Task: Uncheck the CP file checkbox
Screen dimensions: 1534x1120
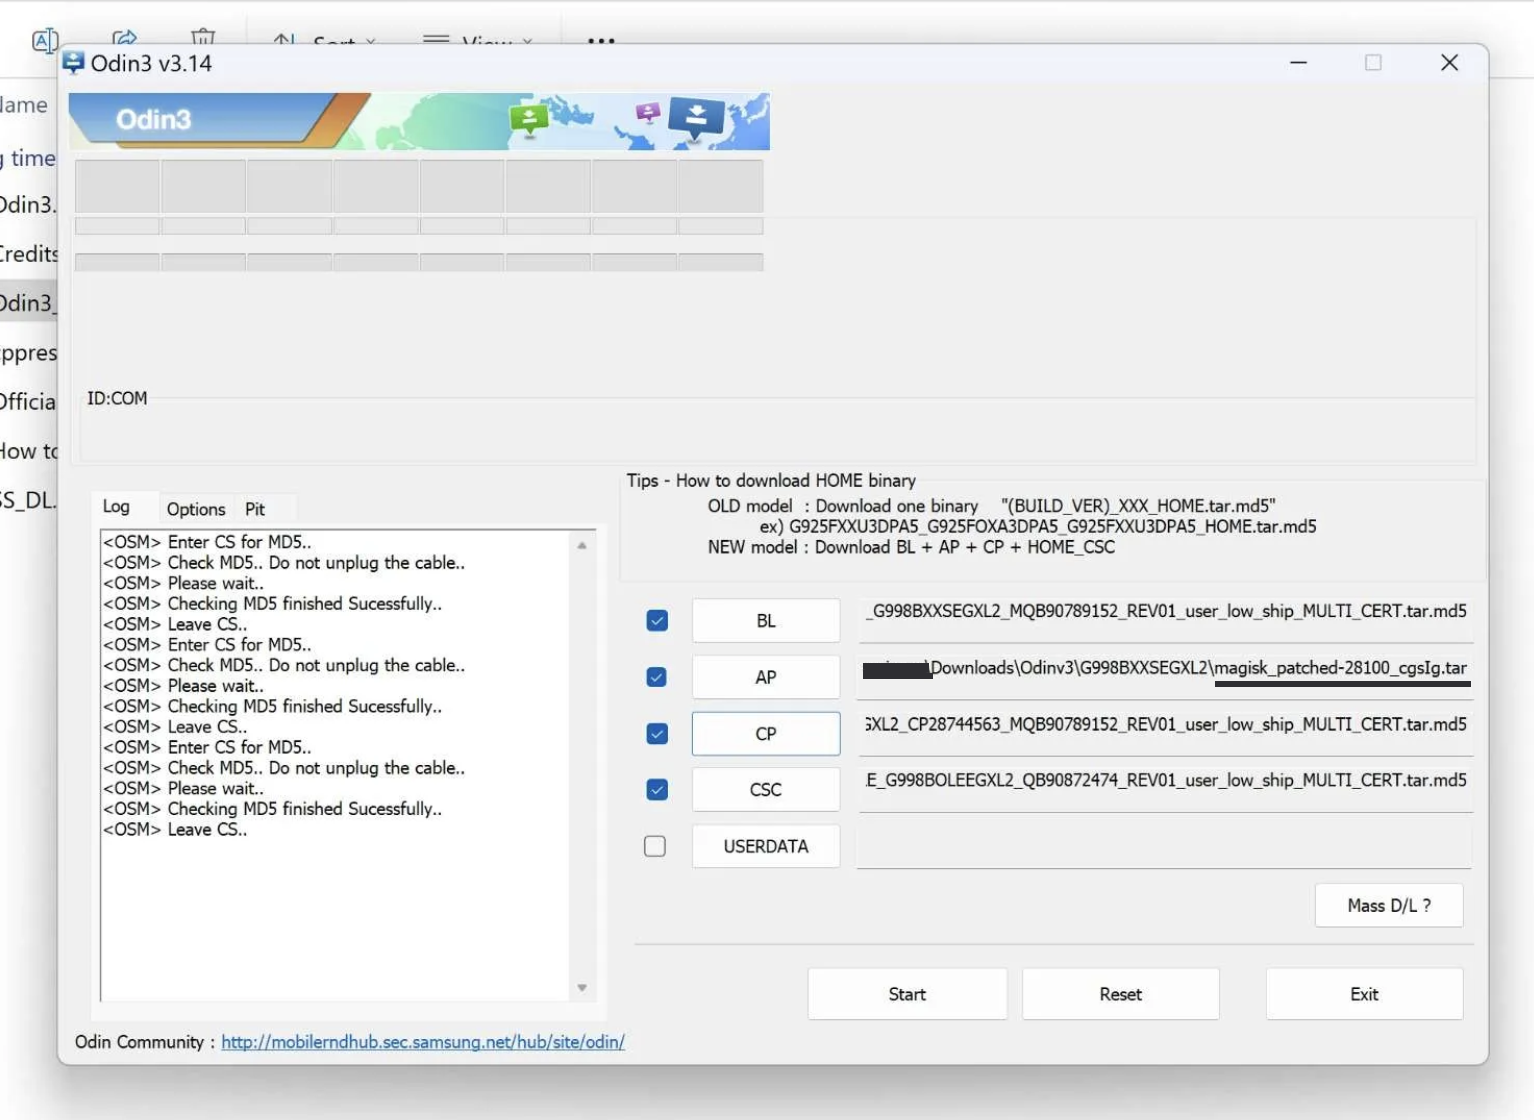Action: click(657, 734)
